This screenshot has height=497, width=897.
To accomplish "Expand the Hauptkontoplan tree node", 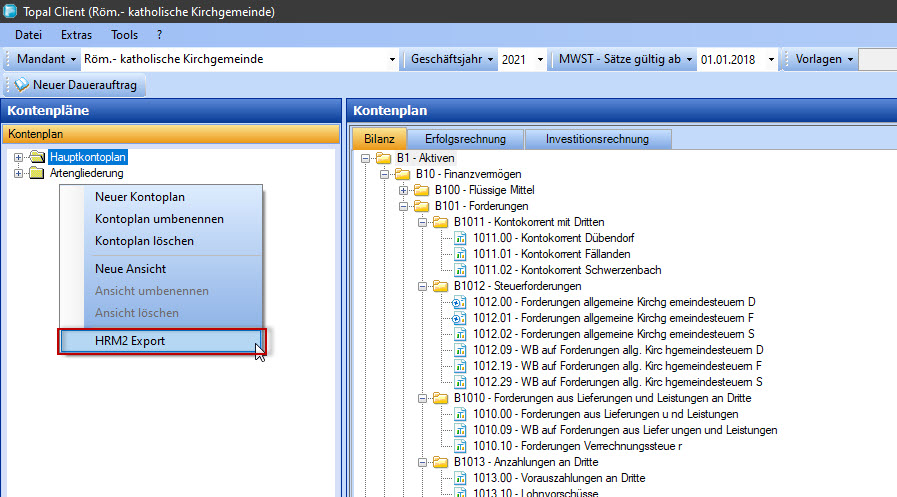I will click(18, 157).
